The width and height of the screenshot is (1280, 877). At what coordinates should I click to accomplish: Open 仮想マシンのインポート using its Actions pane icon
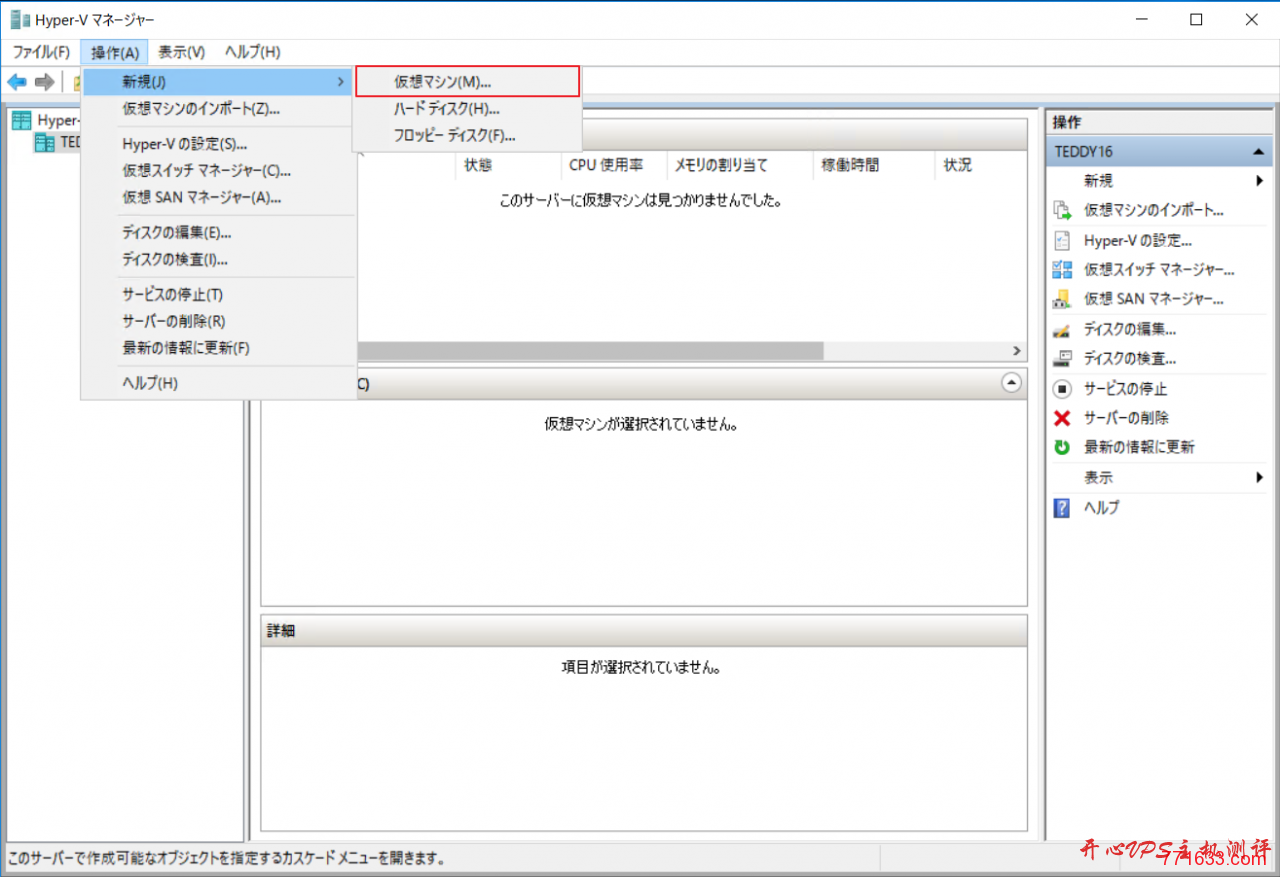click(1062, 210)
